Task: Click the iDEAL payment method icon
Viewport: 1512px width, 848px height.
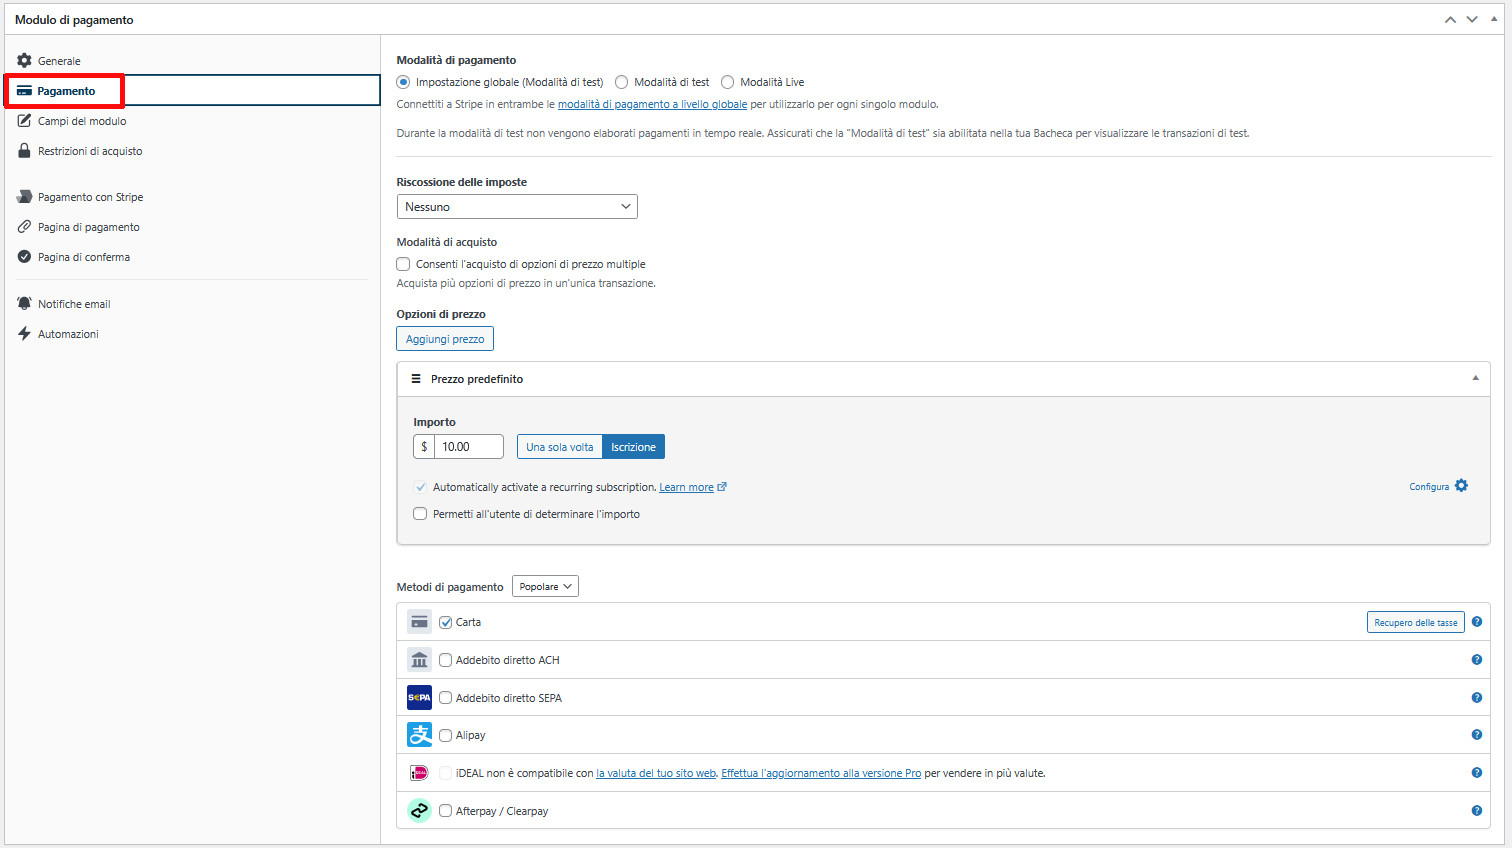Action: coord(419,772)
